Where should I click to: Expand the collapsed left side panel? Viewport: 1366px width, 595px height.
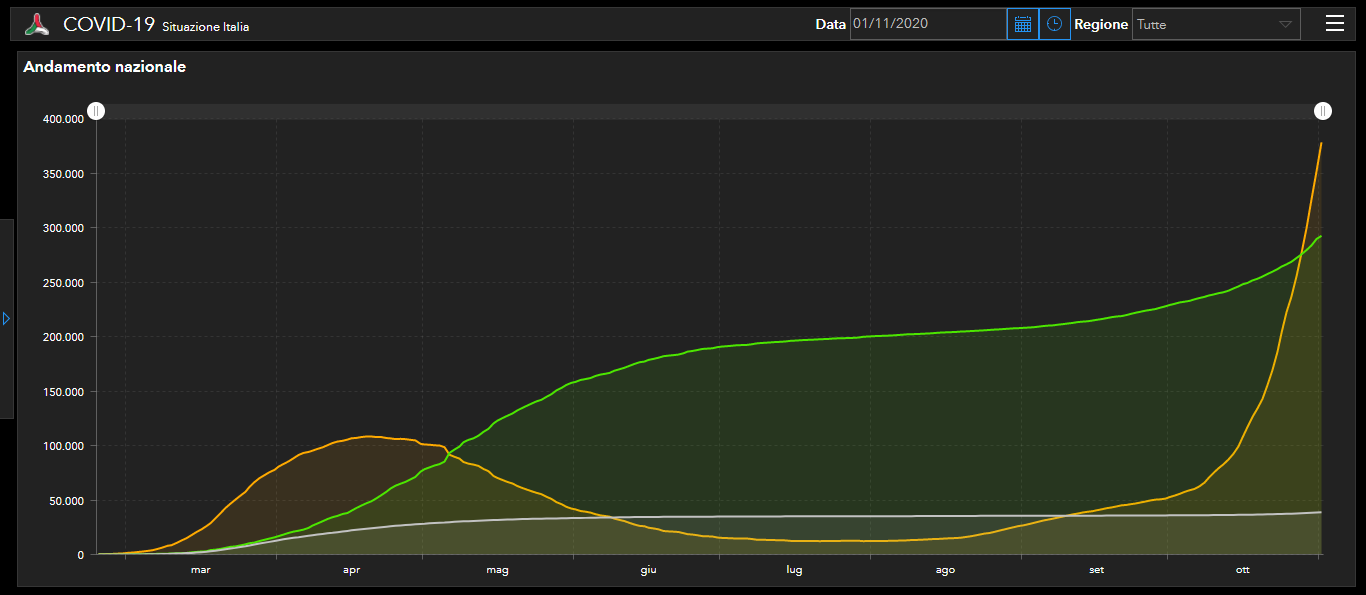(6, 318)
